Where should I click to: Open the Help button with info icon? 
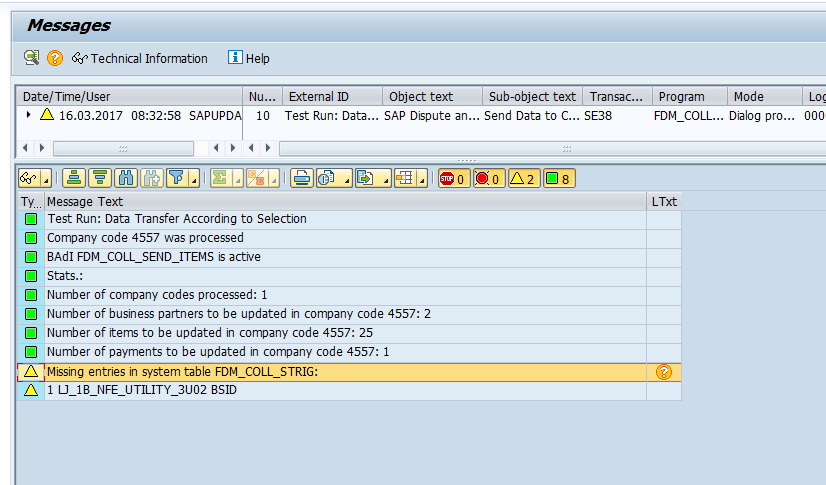coord(249,58)
